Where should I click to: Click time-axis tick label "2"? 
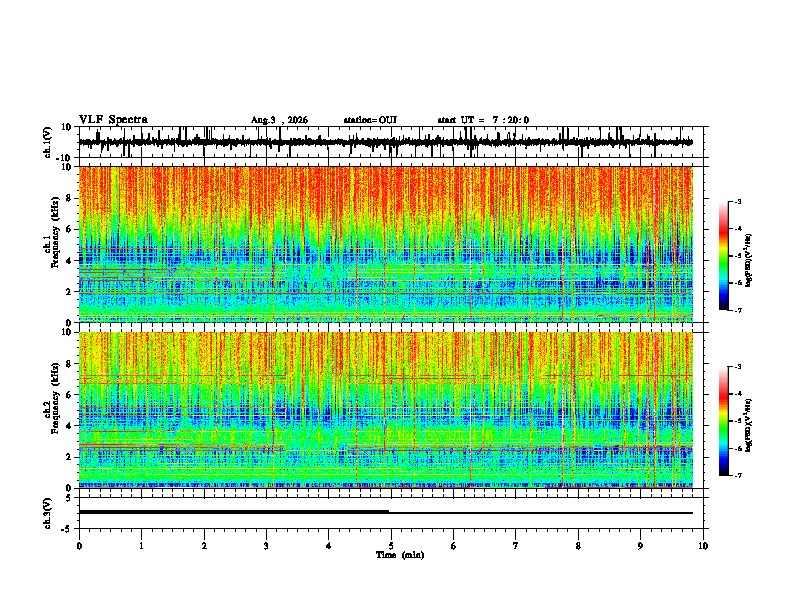click(204, 546)
